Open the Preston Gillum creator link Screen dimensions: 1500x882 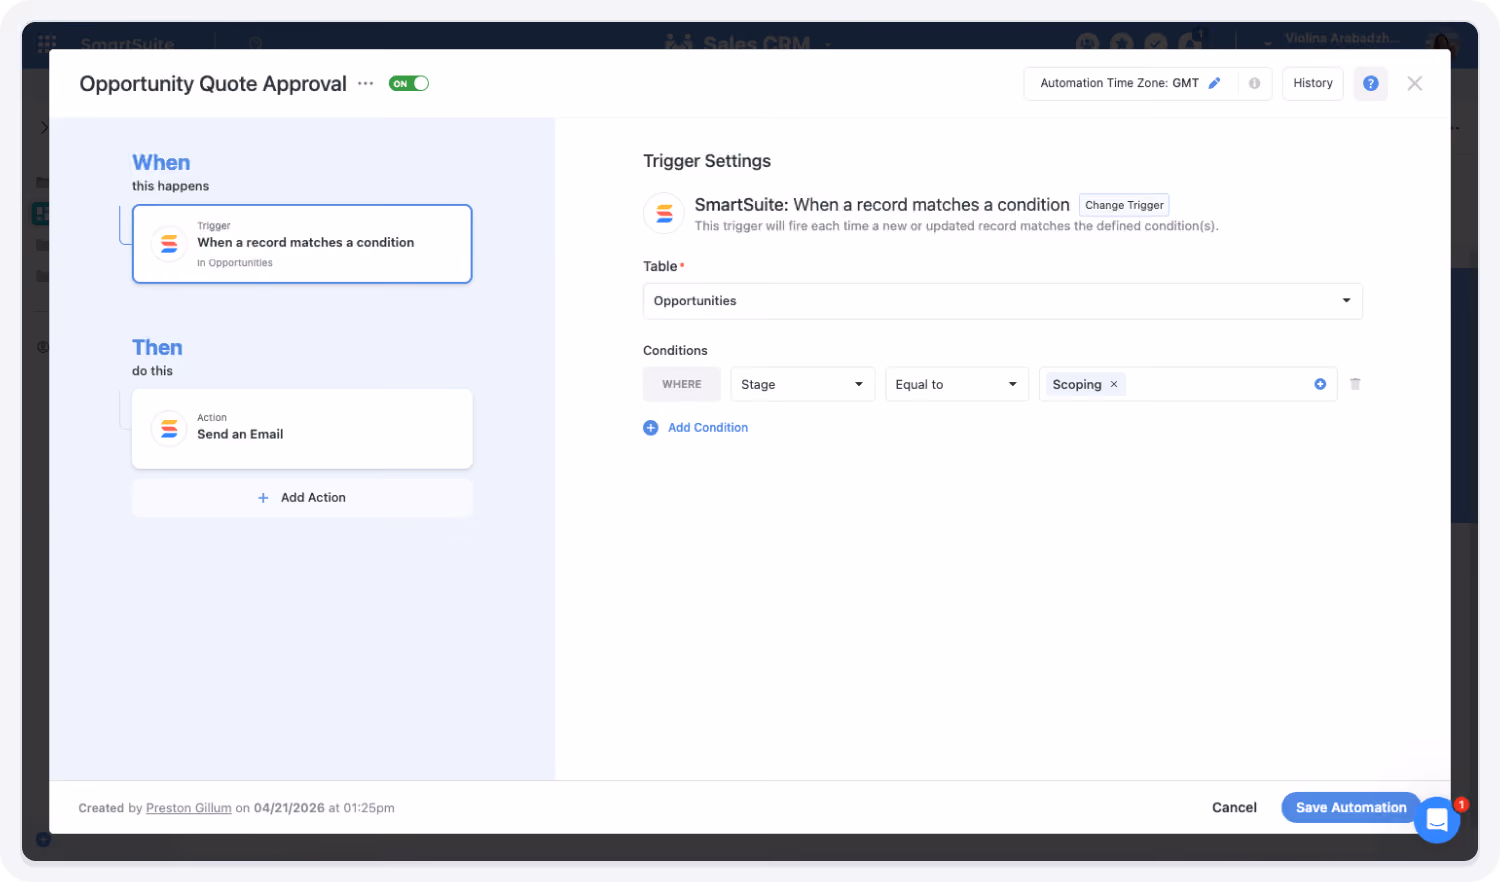[x=189, y=808]
